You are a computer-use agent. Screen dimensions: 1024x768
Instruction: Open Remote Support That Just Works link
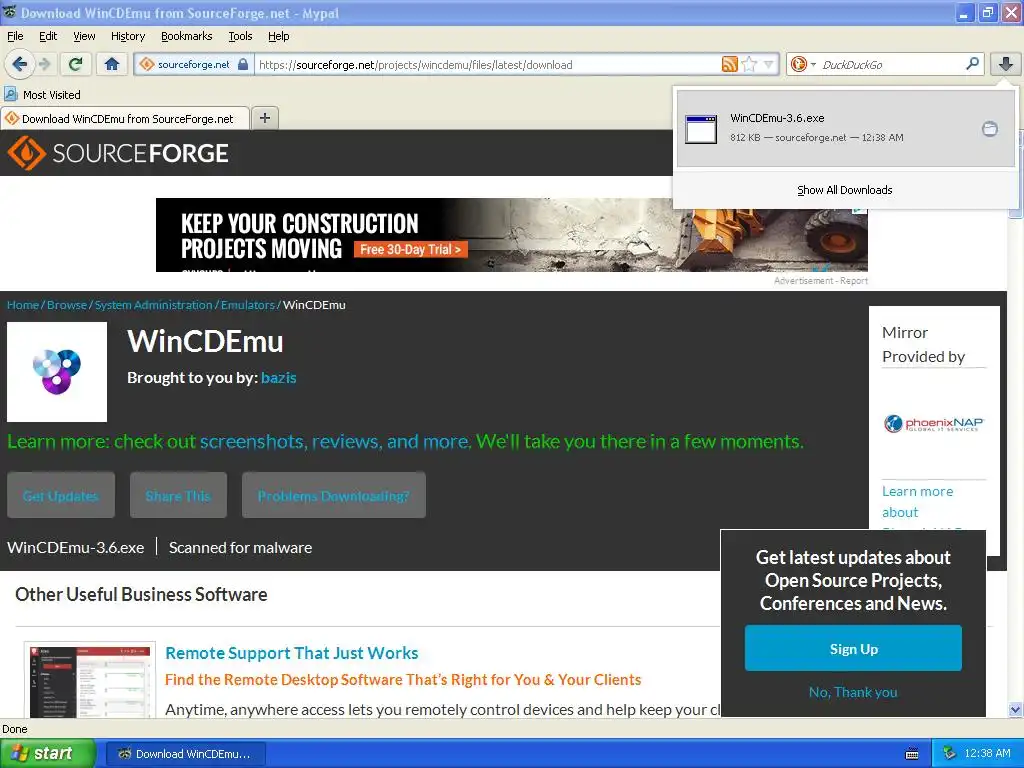[292, 653]
